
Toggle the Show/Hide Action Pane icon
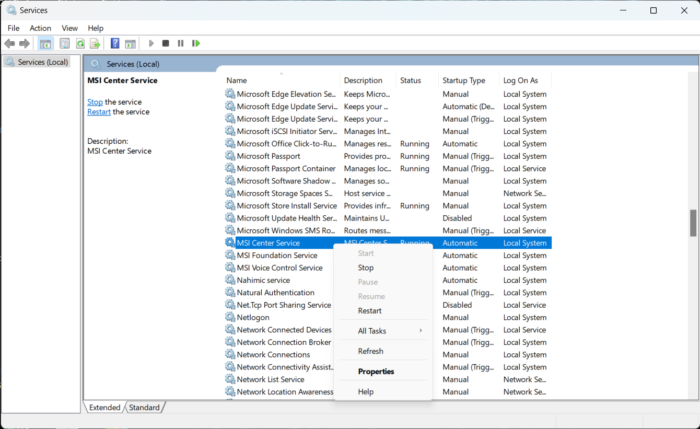click(130, 43)
